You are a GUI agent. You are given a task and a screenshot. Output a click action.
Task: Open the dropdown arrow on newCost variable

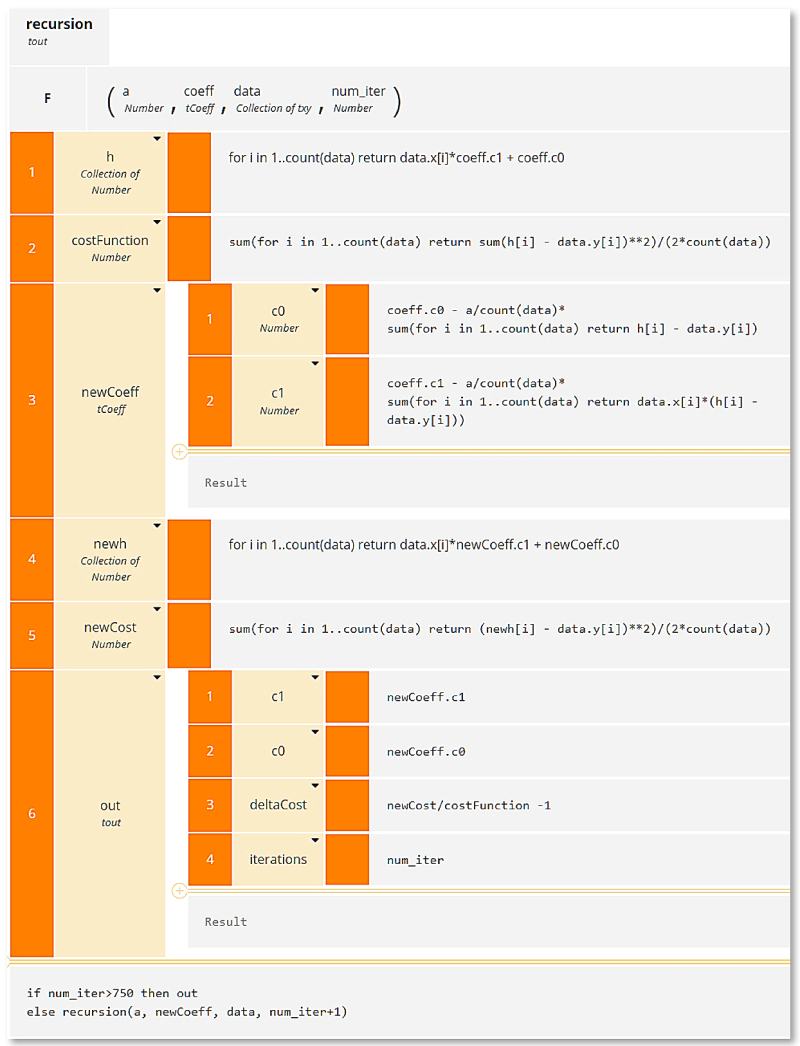click(x=157, y=609)
